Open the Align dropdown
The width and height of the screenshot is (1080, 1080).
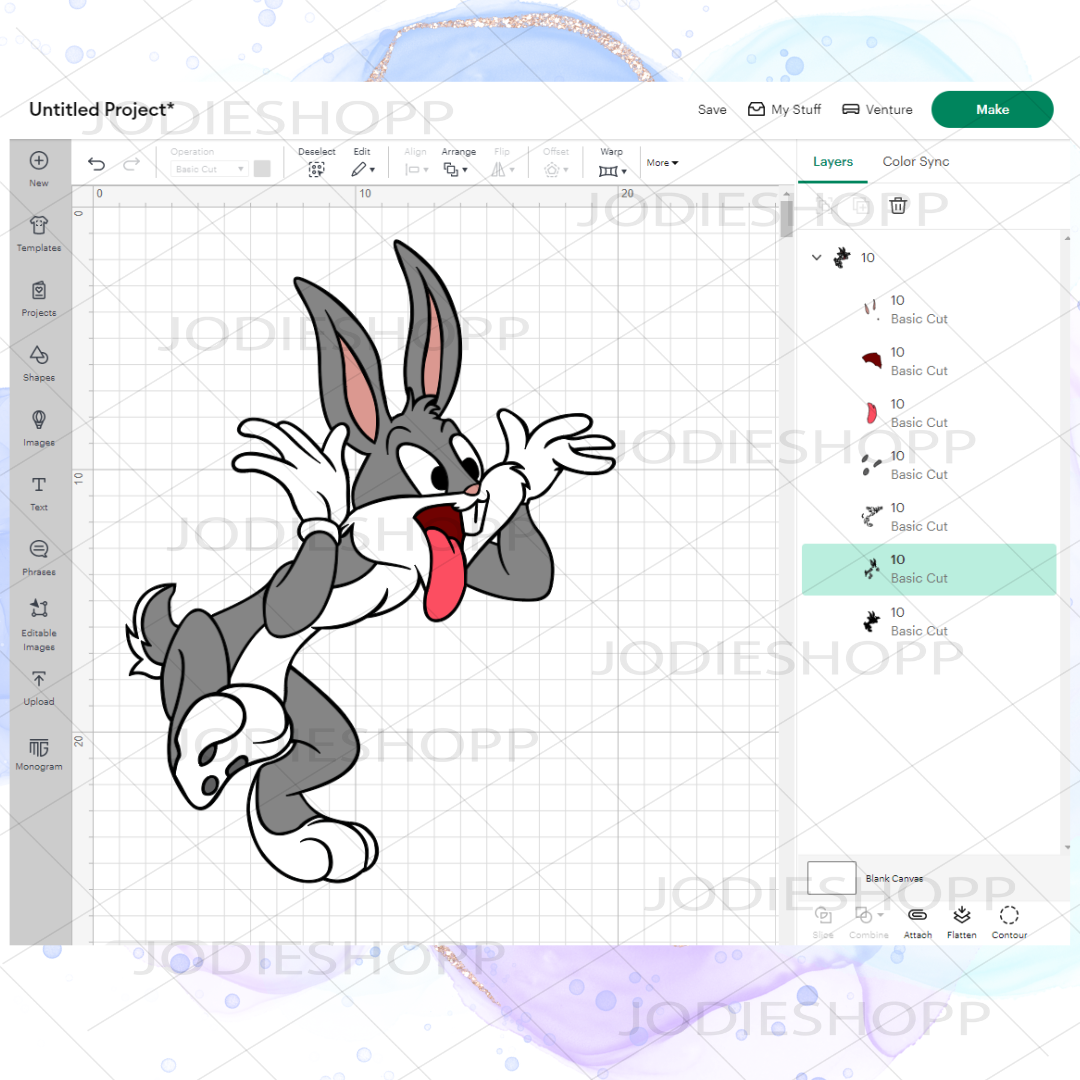[x=416, y=169]
